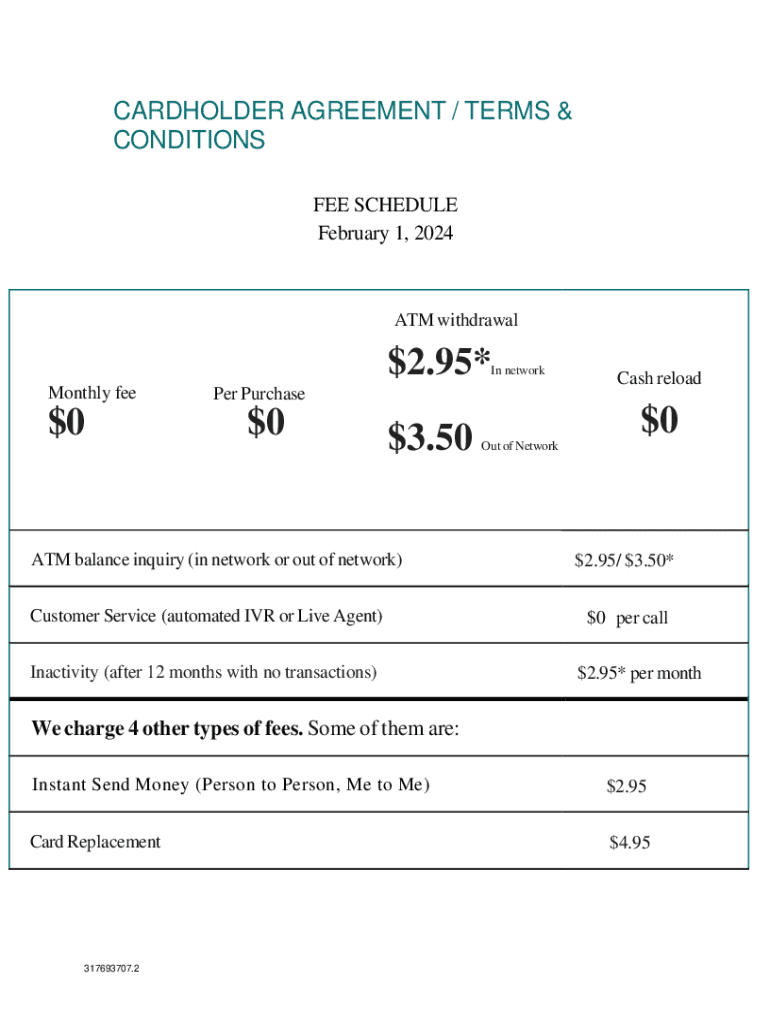Viewport: 770px width, 1024px height.
Task: Click the $4.95 Card Replacement fee
Action: coord(630,843)
